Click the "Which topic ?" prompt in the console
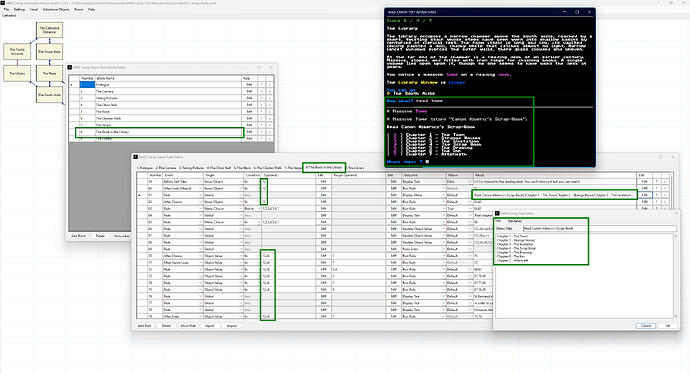The height and width of the screenshot is (374, 690). click(404, 162)
